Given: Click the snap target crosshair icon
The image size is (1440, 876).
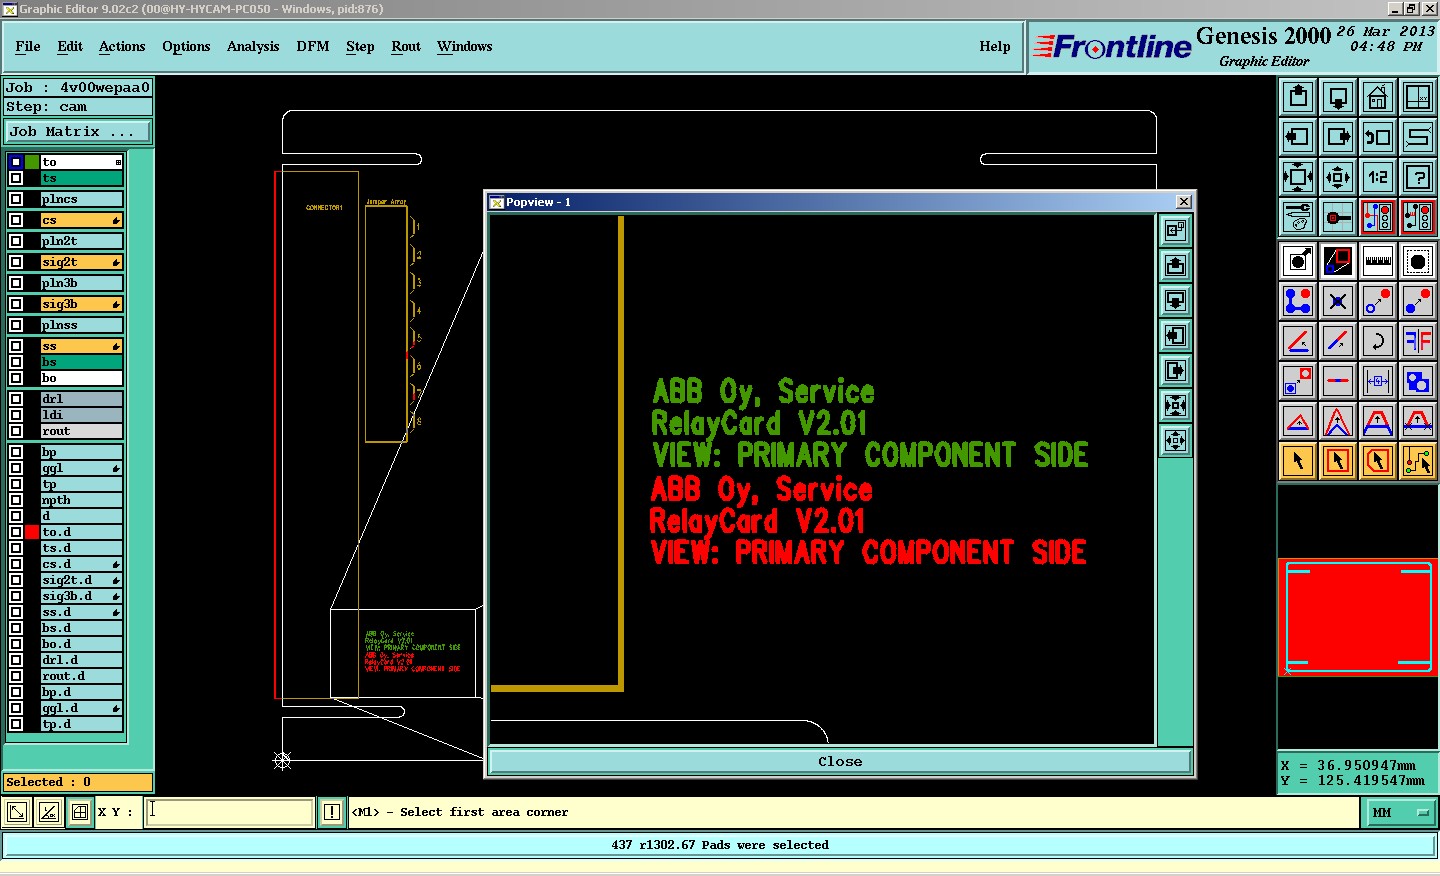Looking at the screenshot, I should [x=1338, y=217].
